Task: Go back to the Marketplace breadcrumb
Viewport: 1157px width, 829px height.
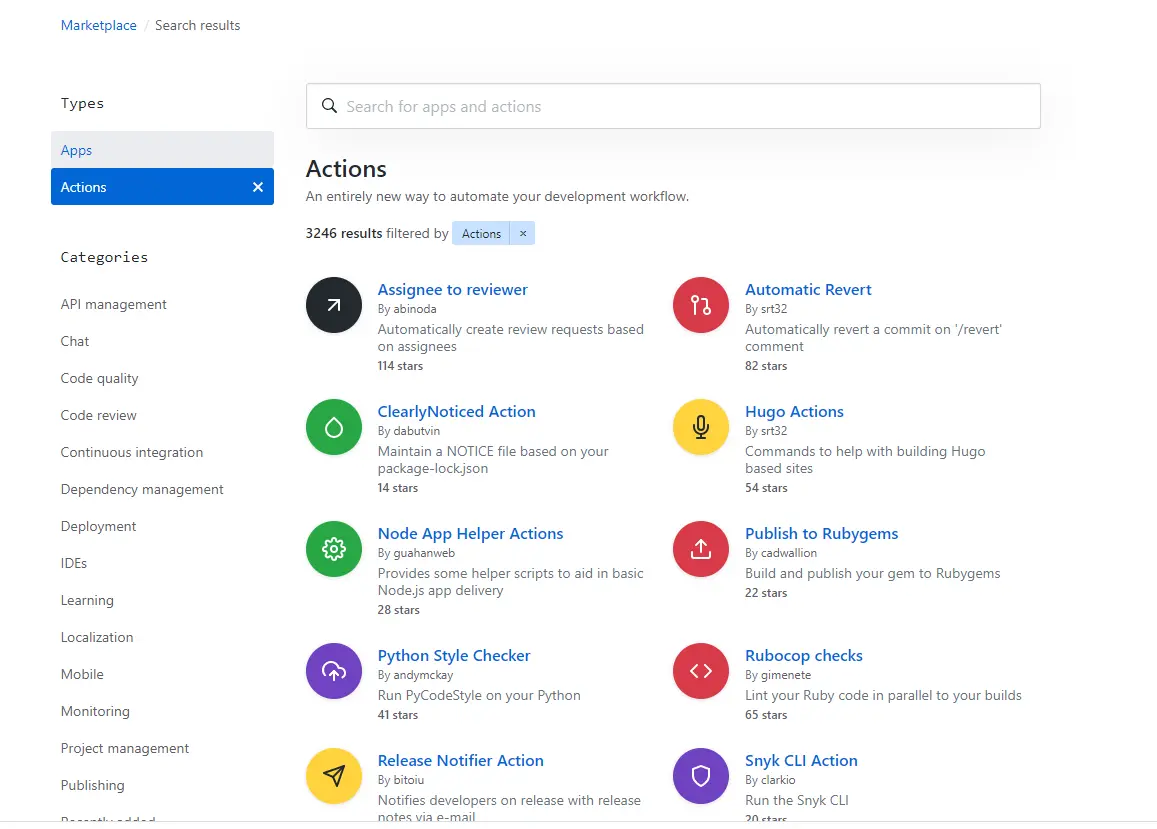Action: click(x=98, y=25)
